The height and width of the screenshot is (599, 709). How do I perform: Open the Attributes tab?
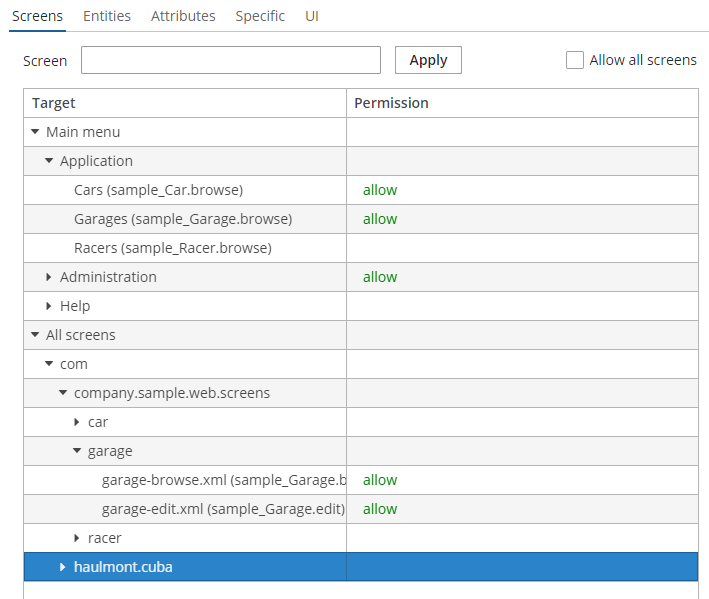coord(183,16)
